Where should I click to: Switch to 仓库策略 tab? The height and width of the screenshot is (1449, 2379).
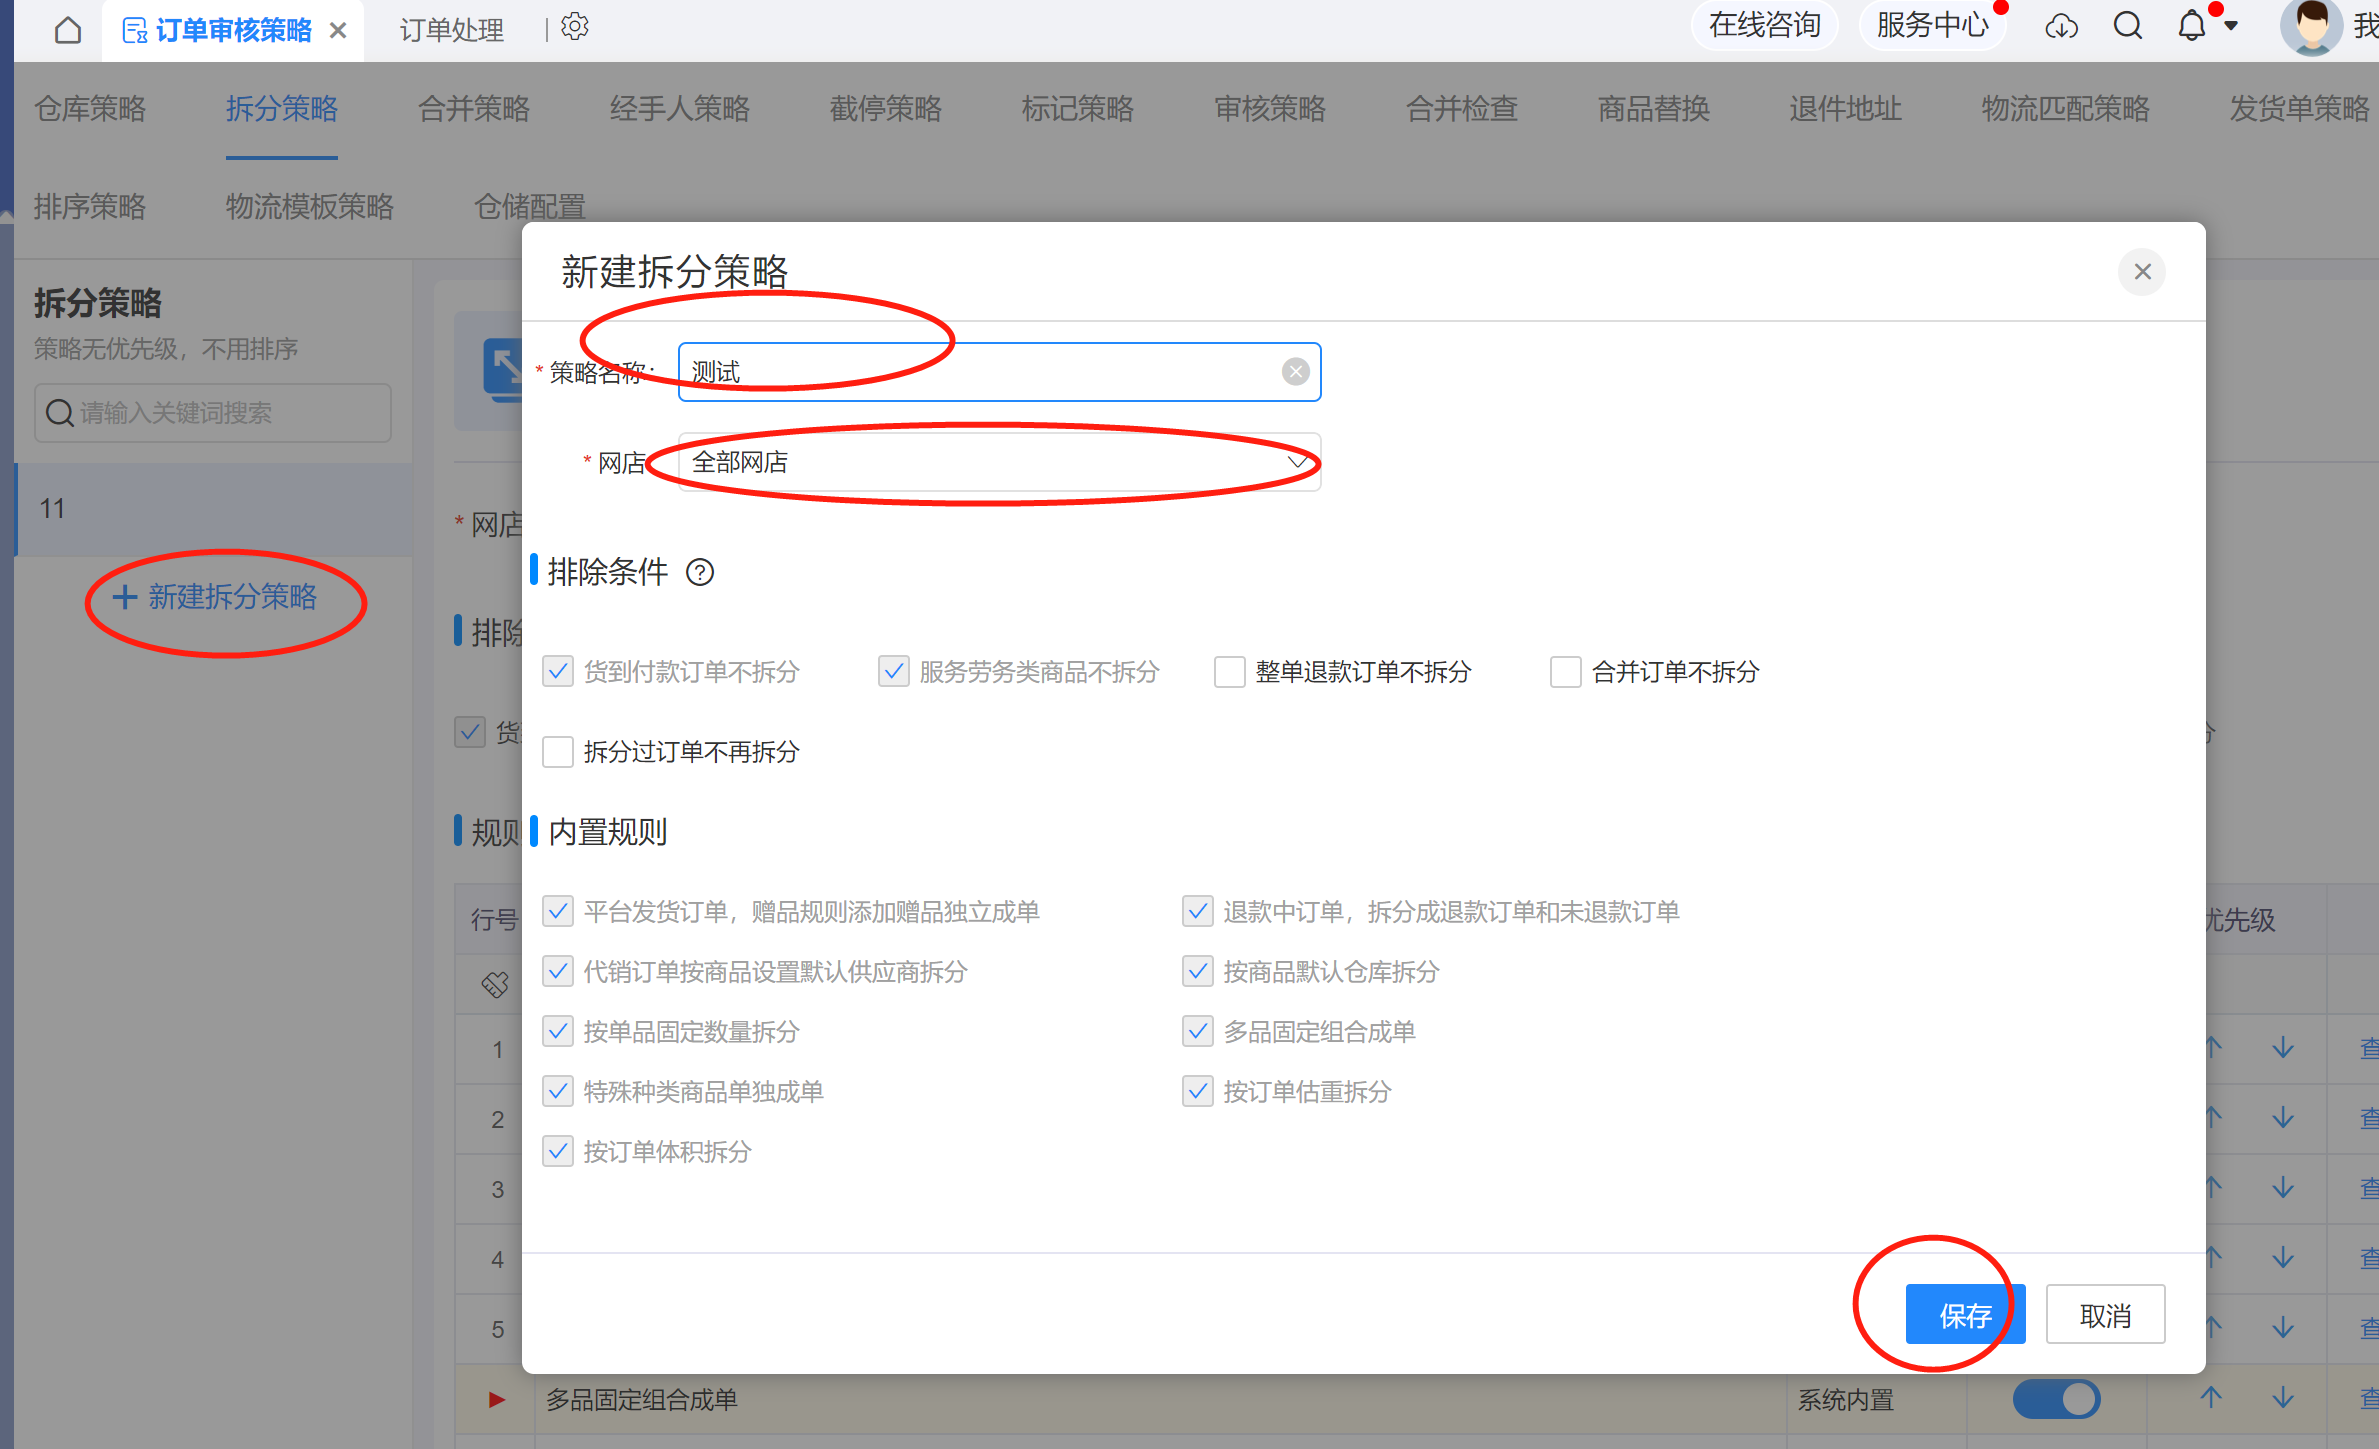[x=90, y=108]
